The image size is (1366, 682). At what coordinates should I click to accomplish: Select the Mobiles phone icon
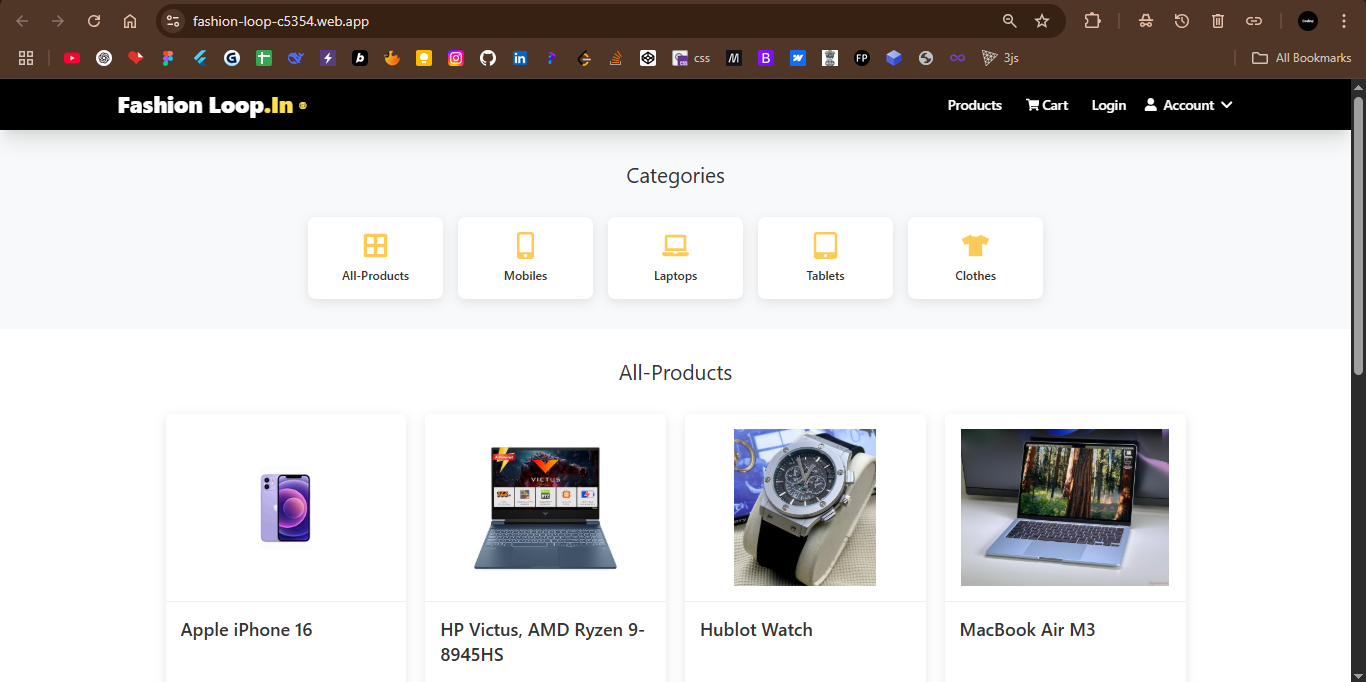tap(525, 245)
